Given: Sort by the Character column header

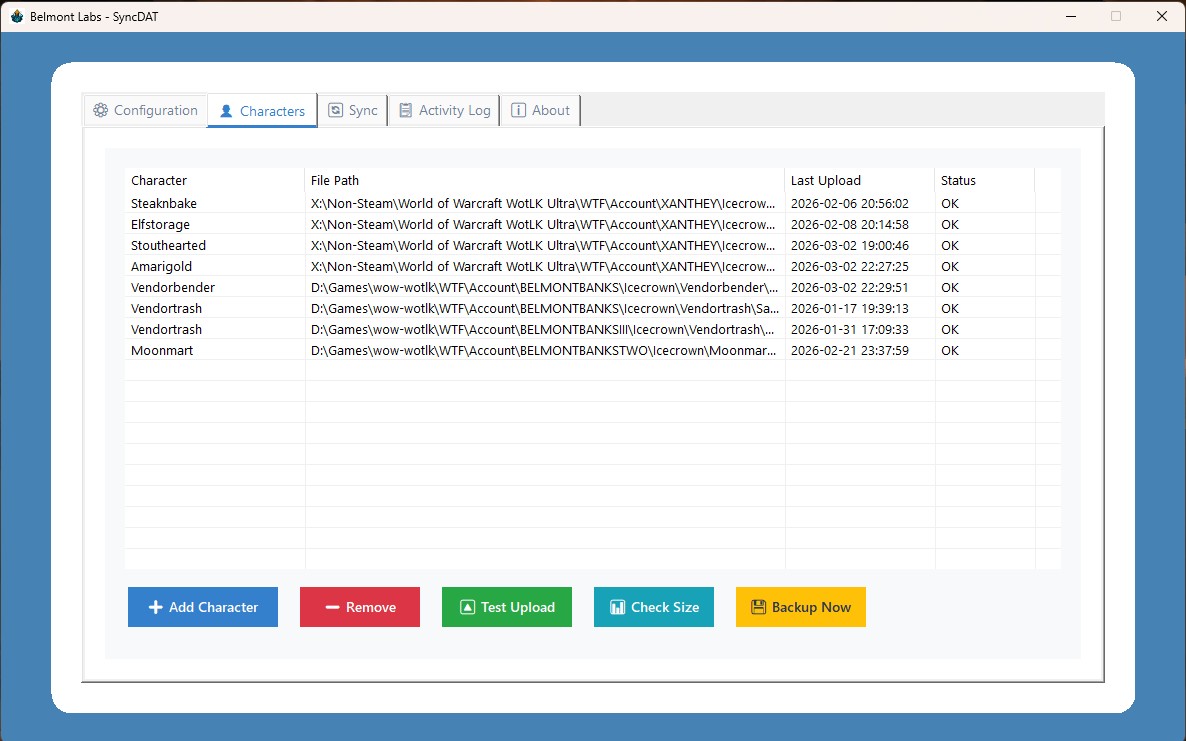Looking at the screenshot, I should pos(159,181).
